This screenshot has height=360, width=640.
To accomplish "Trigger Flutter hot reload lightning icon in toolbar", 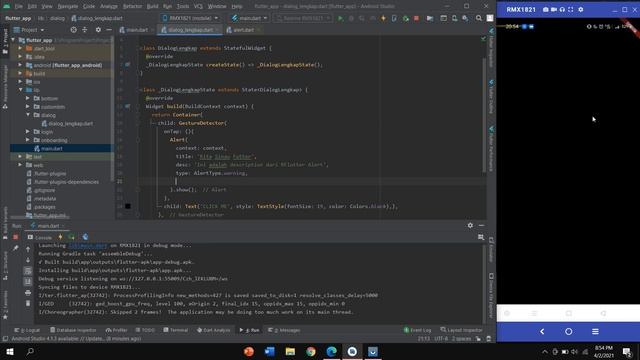I will pyautogui.click(x=383, y=18).
